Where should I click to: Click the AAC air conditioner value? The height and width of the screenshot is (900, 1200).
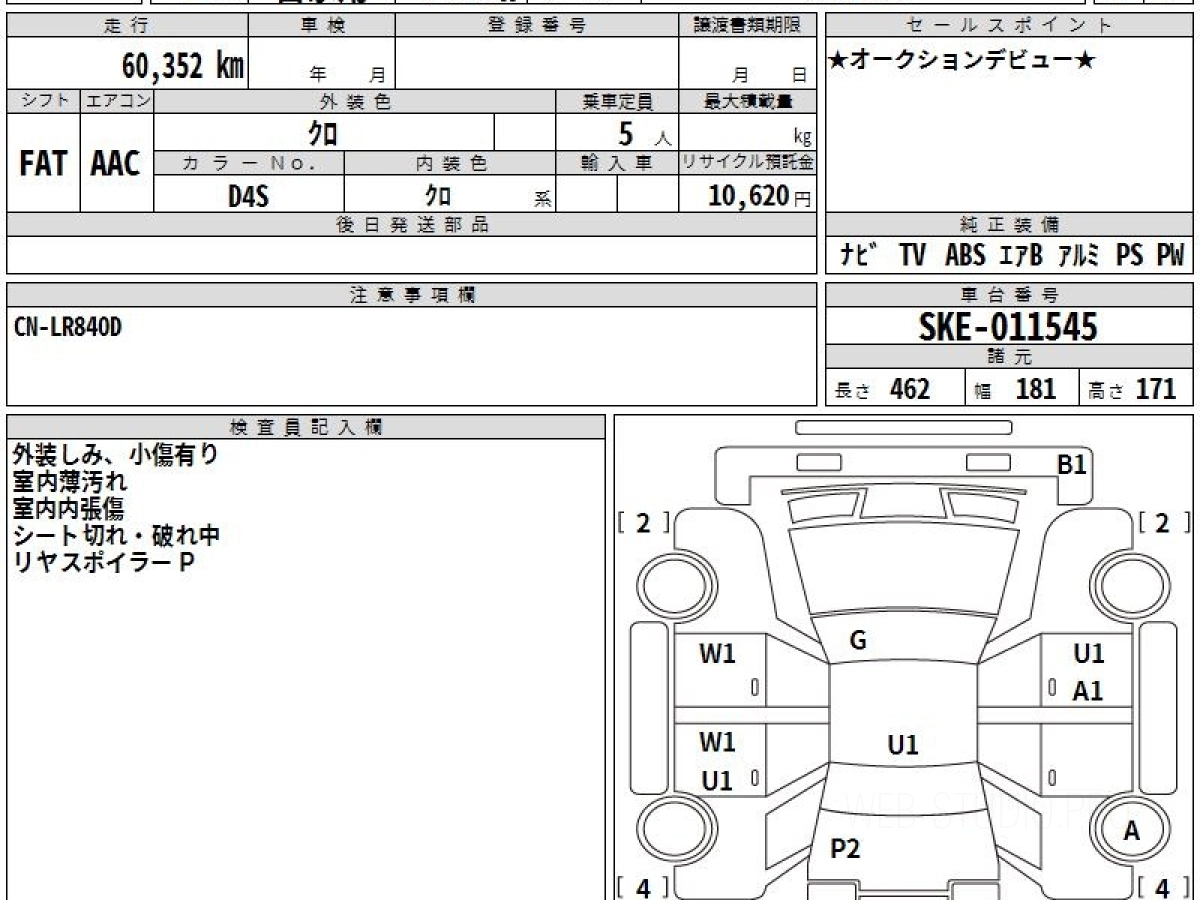click(116, 165)
